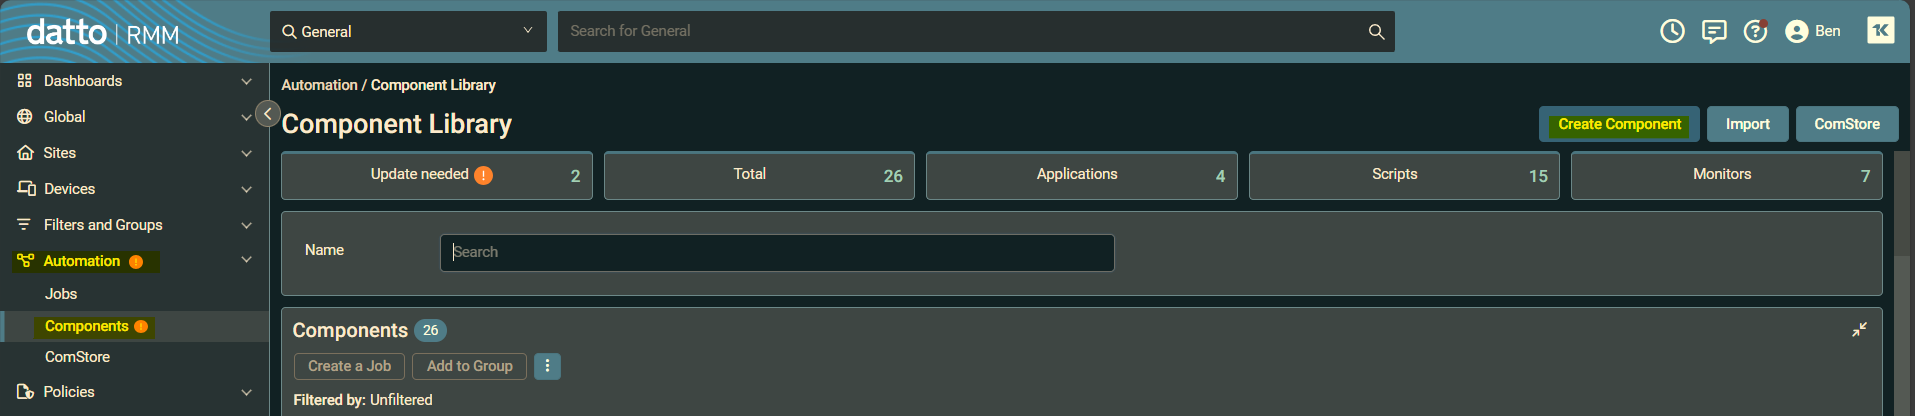Viewport: 1915px width, 416px height.
Task: Open the General search scope dropdown
Action: 408,32
